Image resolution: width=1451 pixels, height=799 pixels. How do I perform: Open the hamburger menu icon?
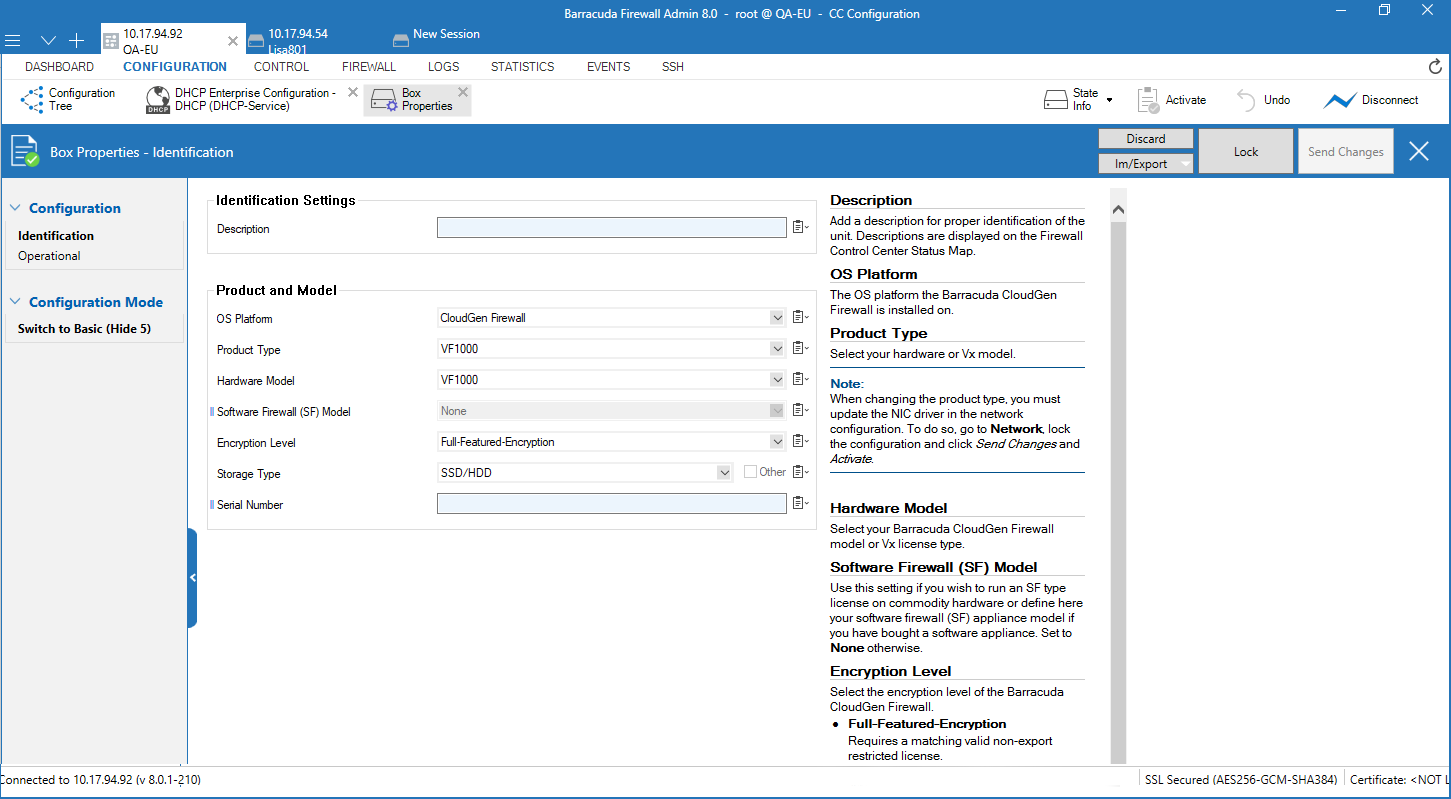click(13, 41)
